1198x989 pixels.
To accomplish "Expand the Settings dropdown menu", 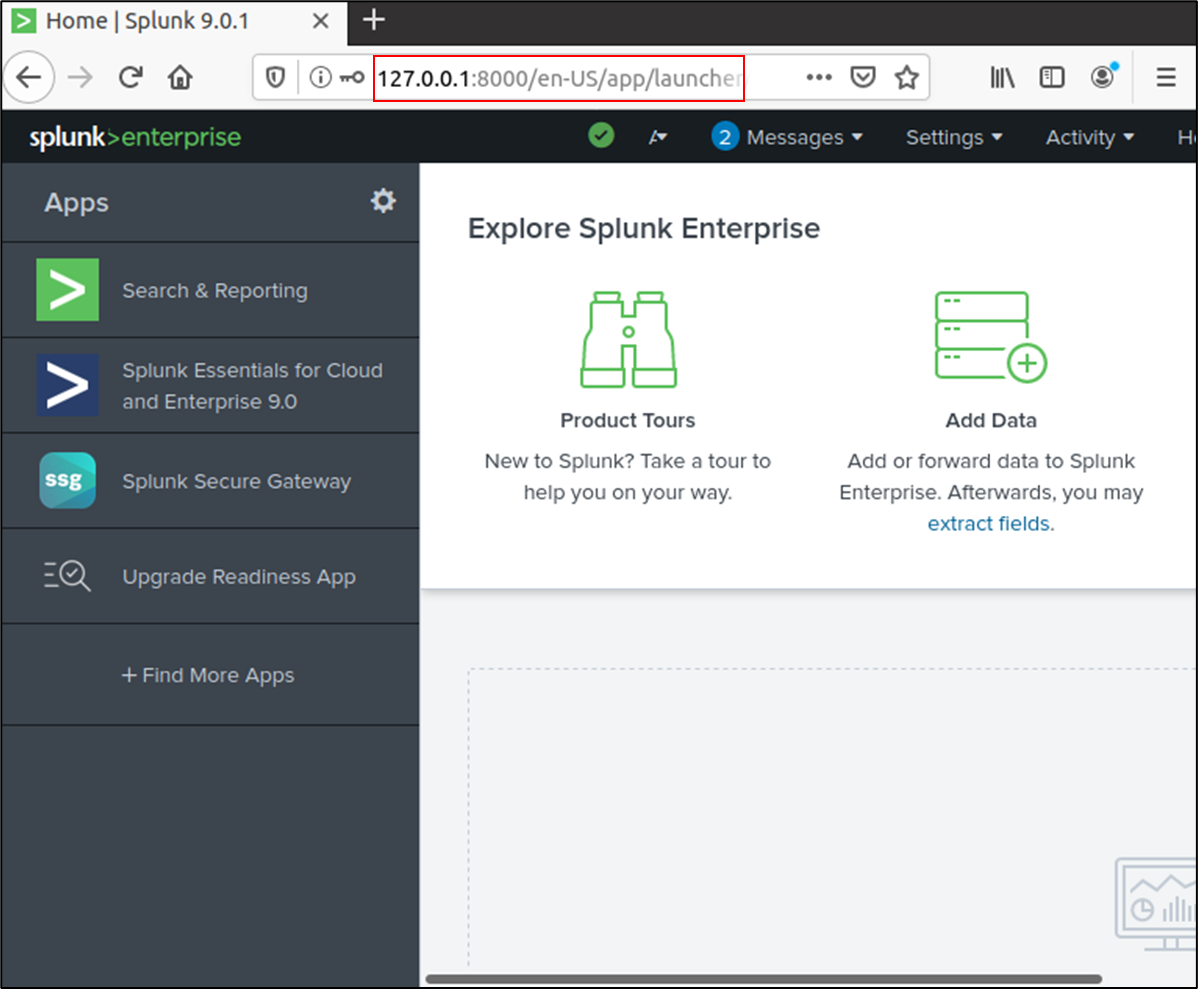I will 954,138.
